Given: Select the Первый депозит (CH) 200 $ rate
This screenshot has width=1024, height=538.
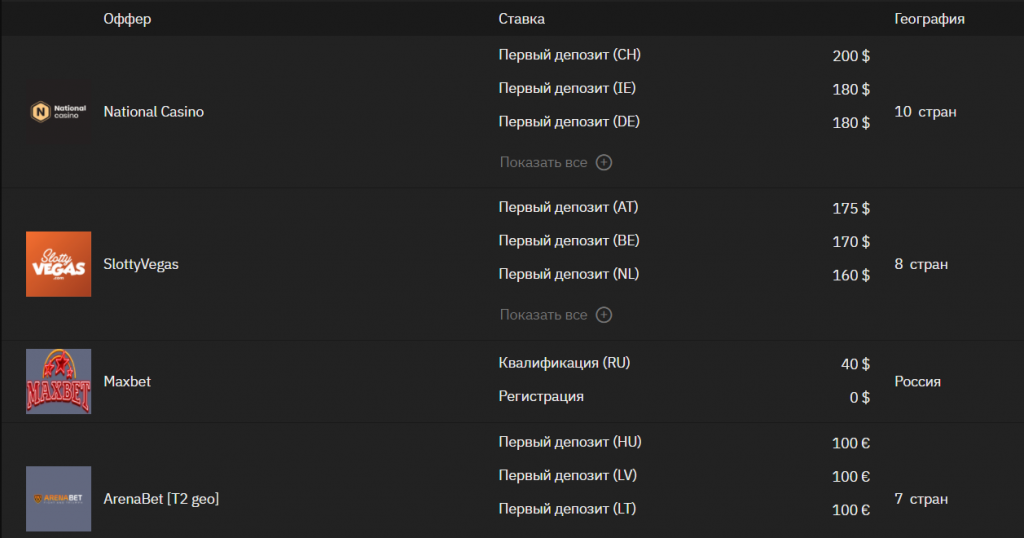Looking at the screenshot, I should [x=684, y=55].
